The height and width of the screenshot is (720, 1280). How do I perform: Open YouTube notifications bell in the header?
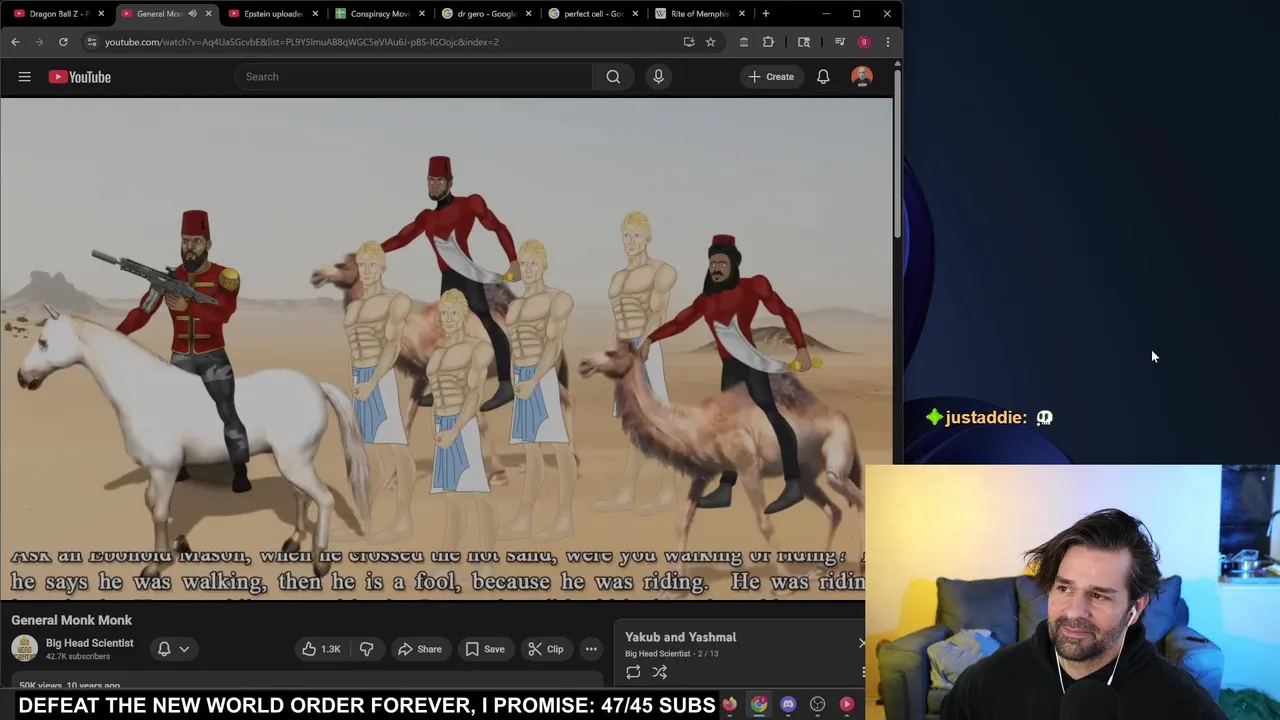[823, 77]
